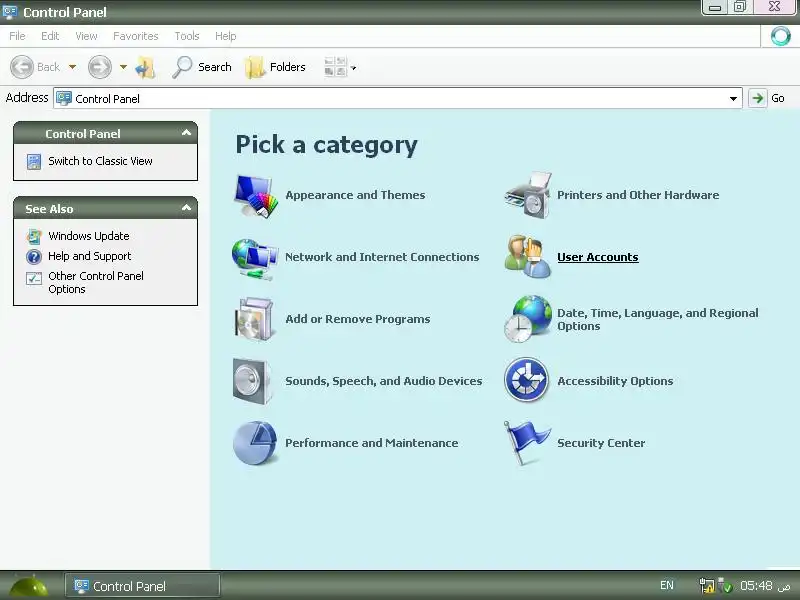Toggle the Folders pane toolbar button
The height and width of the screenshot is (600, 800).
click(x=275, y=67)
